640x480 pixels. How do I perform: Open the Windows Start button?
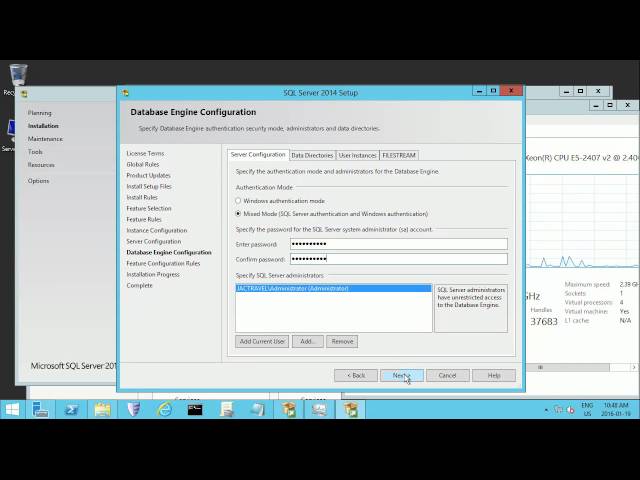[12, 409]
